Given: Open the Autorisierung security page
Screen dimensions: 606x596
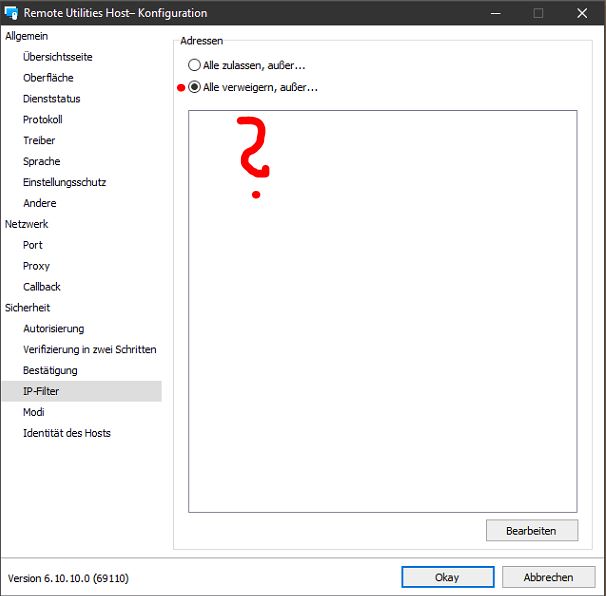Looking at the screenshot, I should 54,328.
